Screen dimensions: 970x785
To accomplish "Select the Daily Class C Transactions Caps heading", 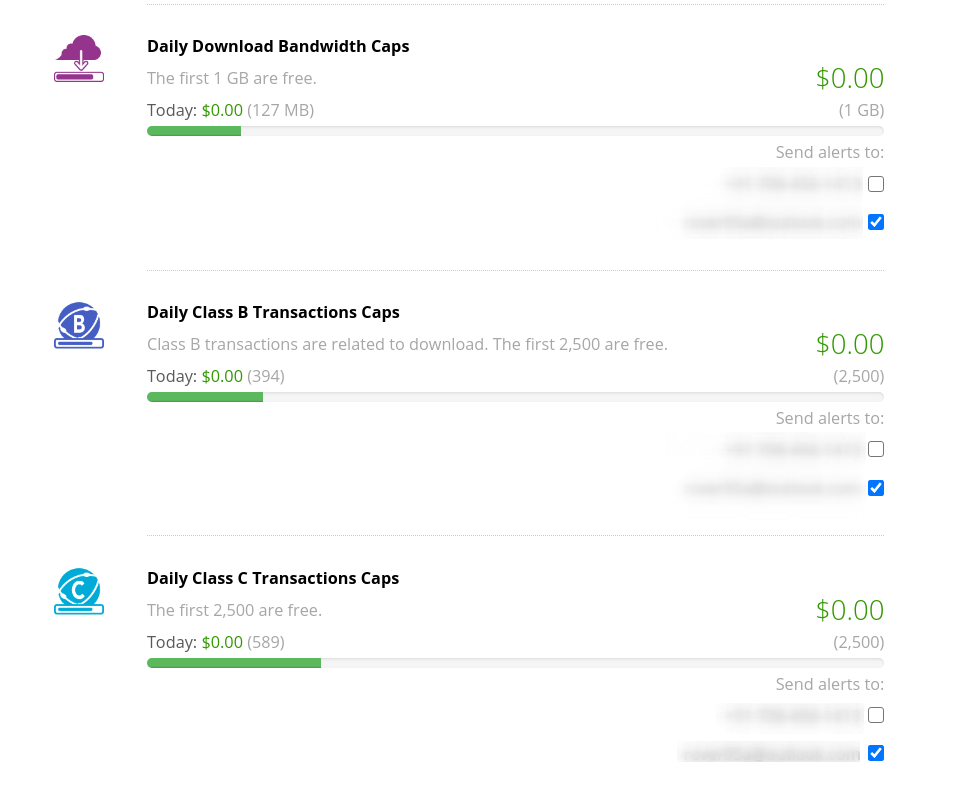I will [273, 578].
